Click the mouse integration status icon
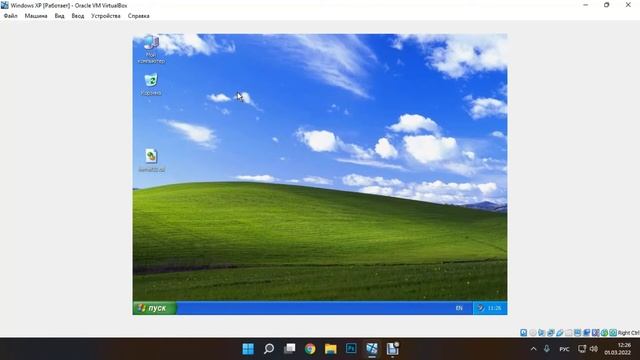 coord(604,333)
